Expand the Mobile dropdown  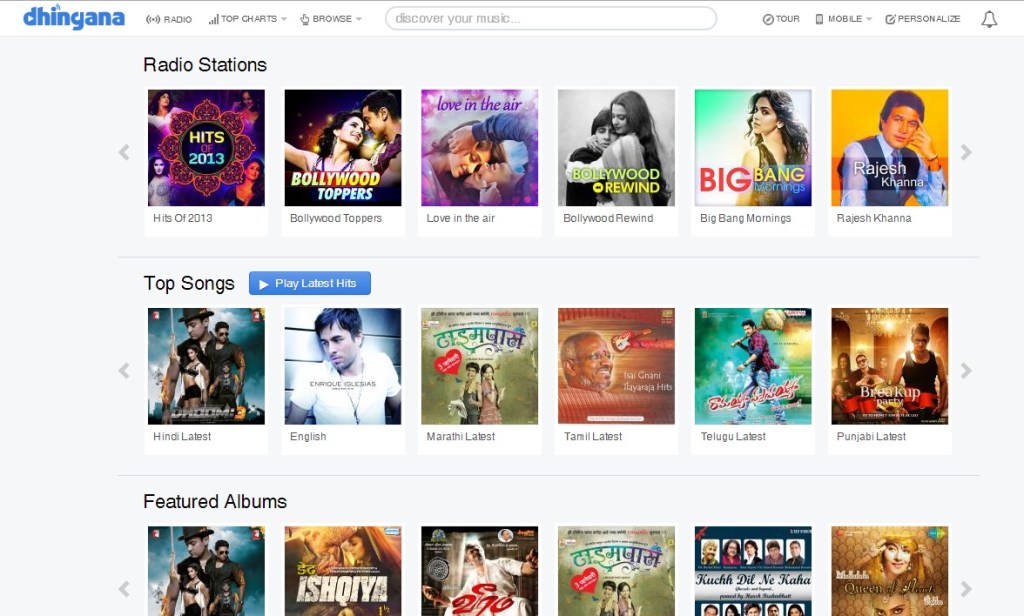coord(843,19)
